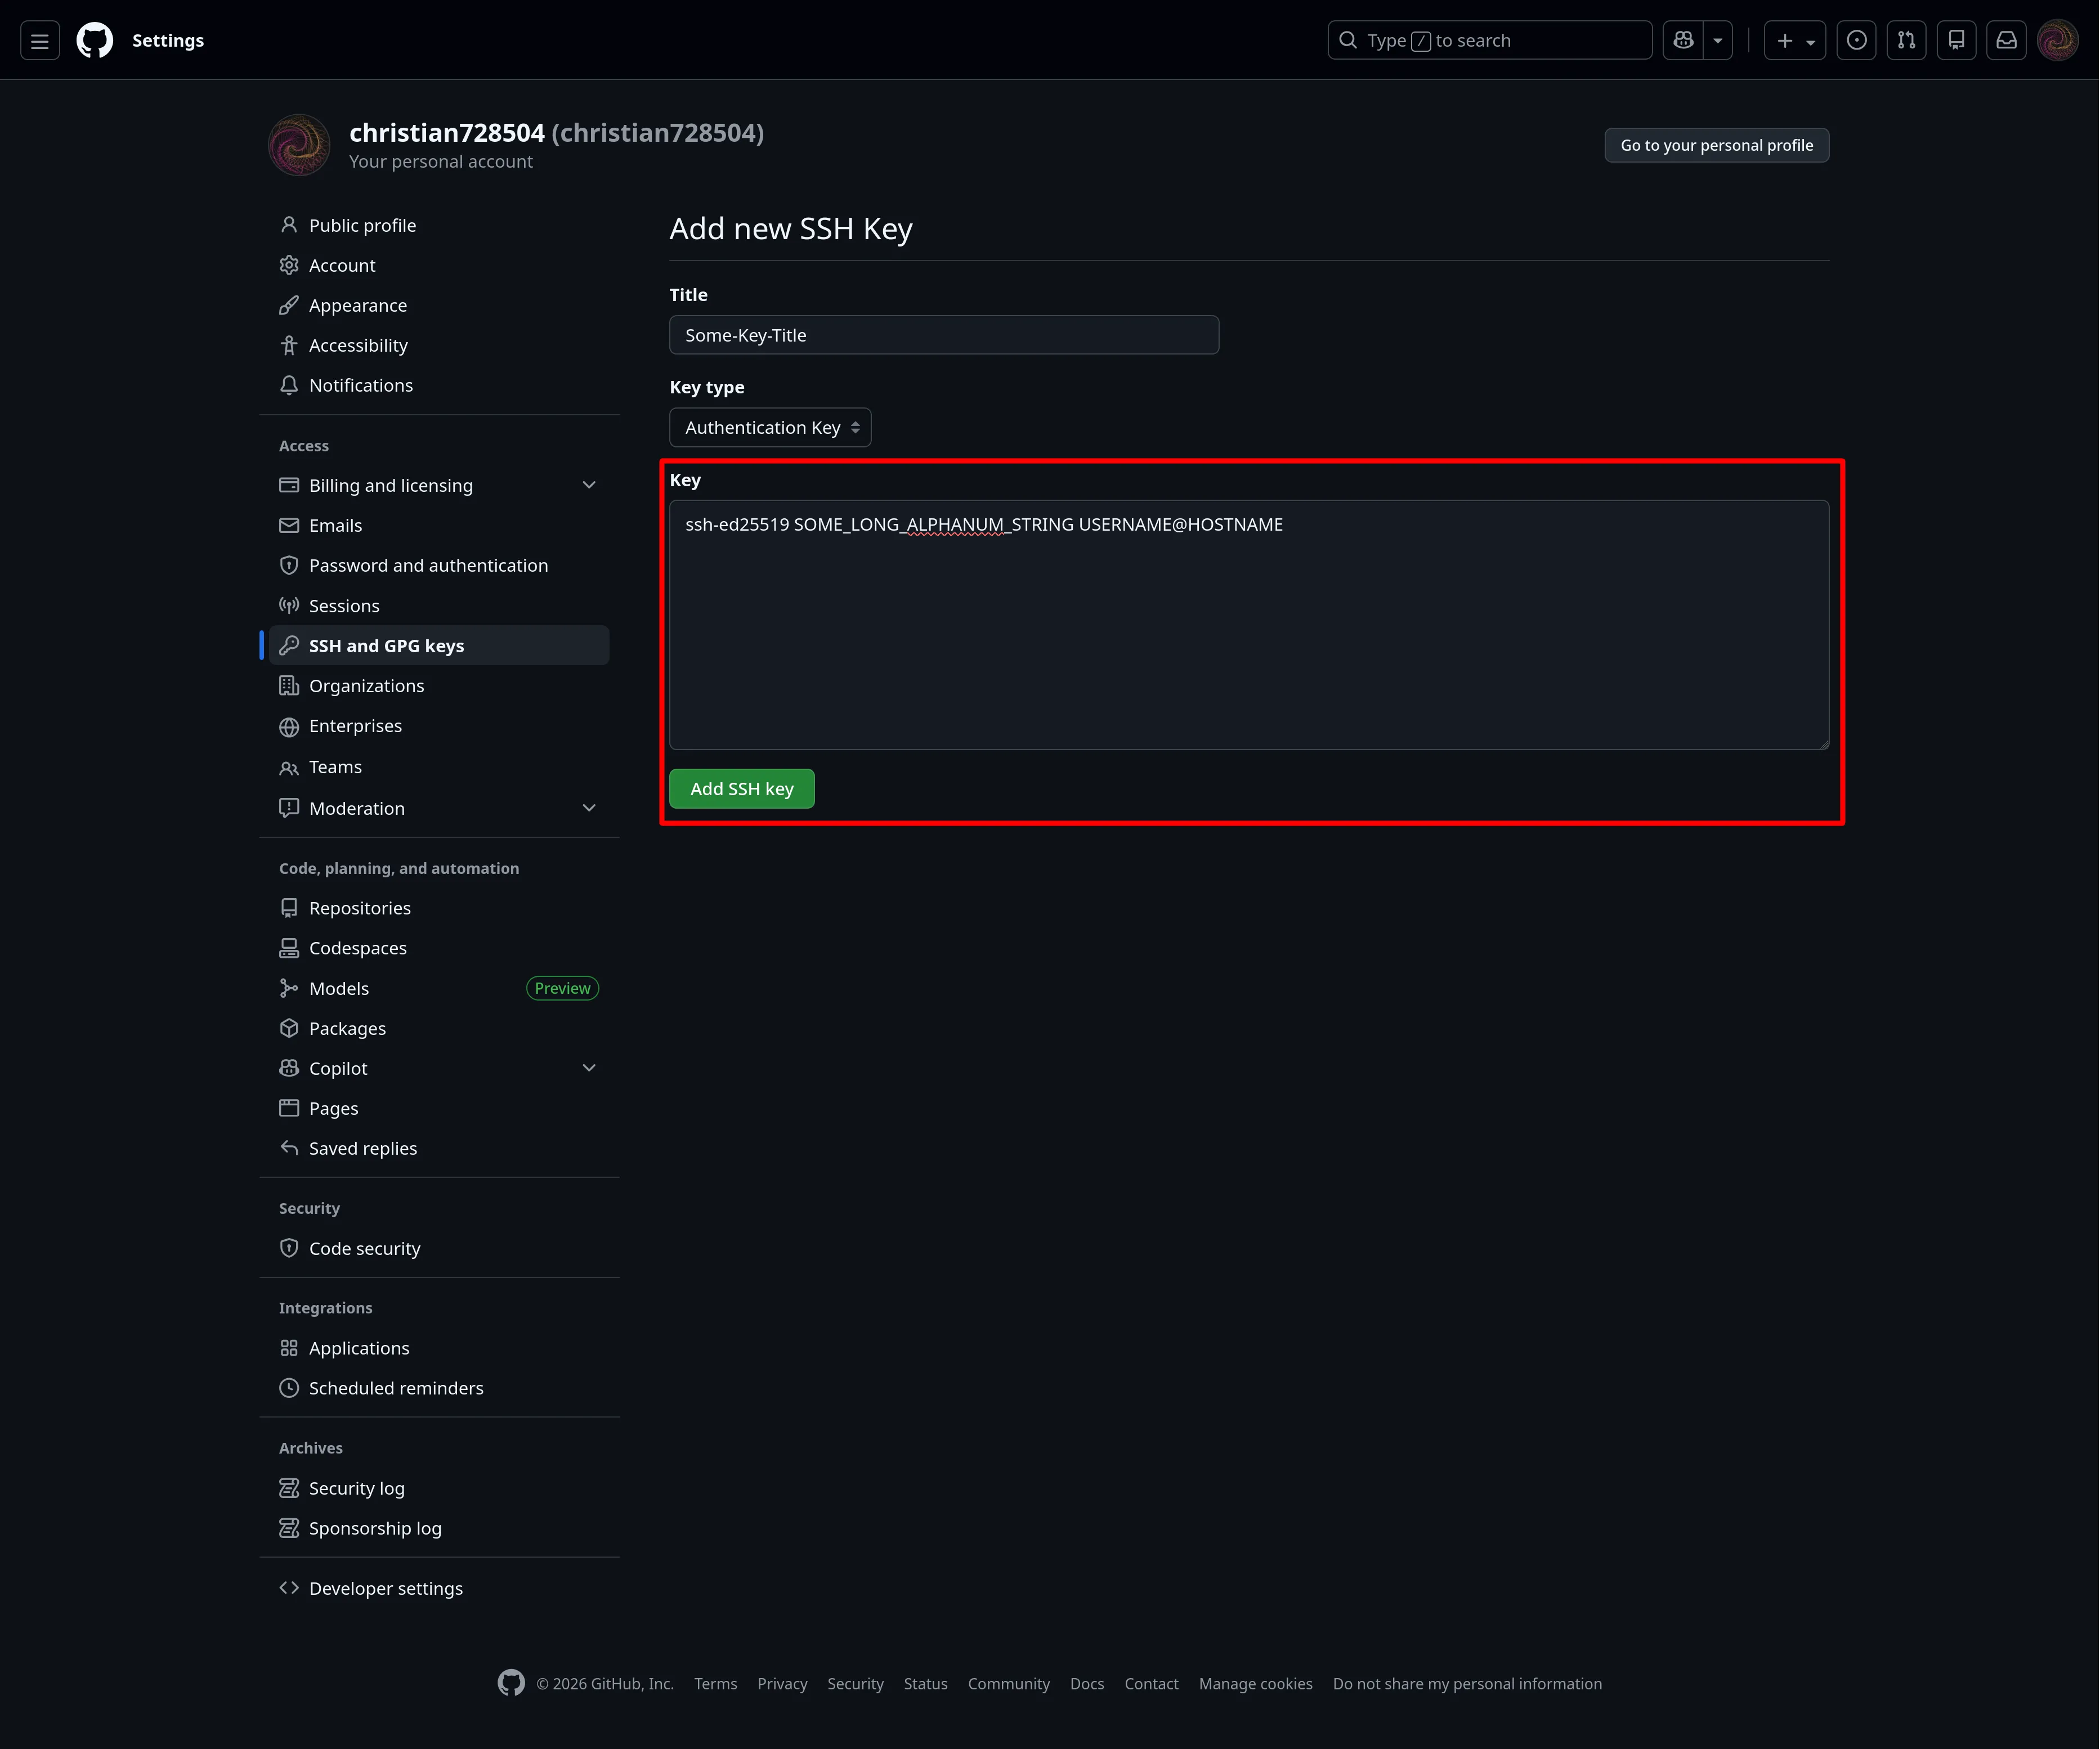Open repositories icon in header

(x=1956, y=41)
